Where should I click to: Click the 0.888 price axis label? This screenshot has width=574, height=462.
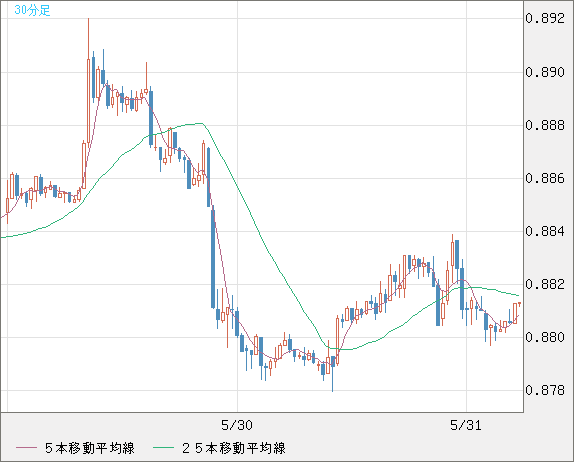545,125
